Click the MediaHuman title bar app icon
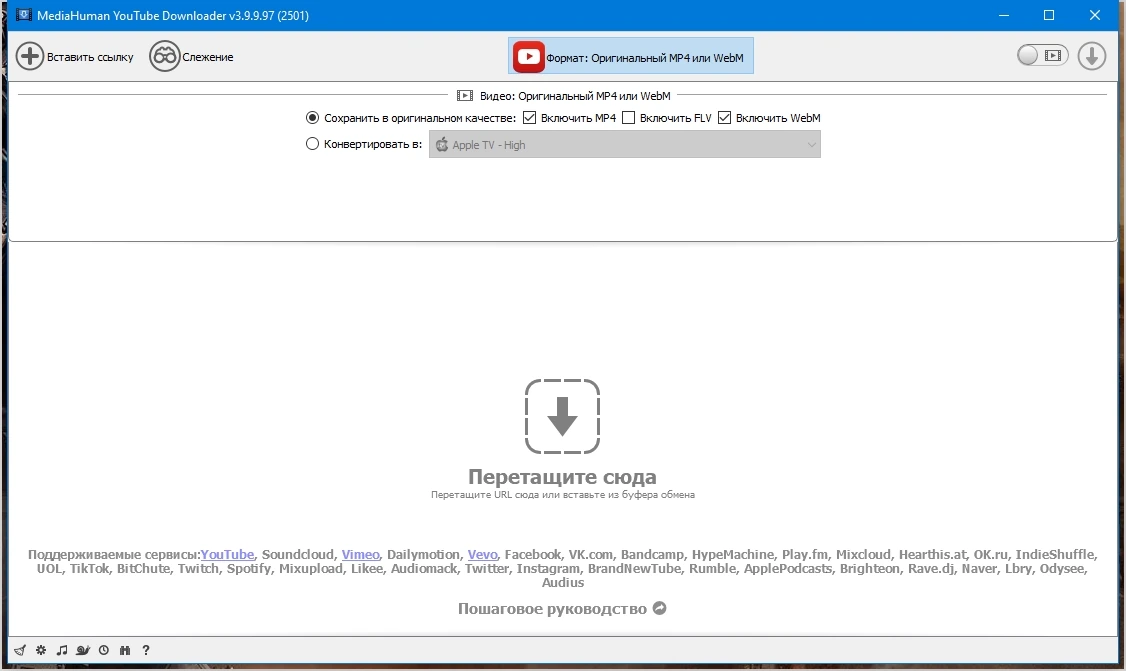 click(23, 14)
